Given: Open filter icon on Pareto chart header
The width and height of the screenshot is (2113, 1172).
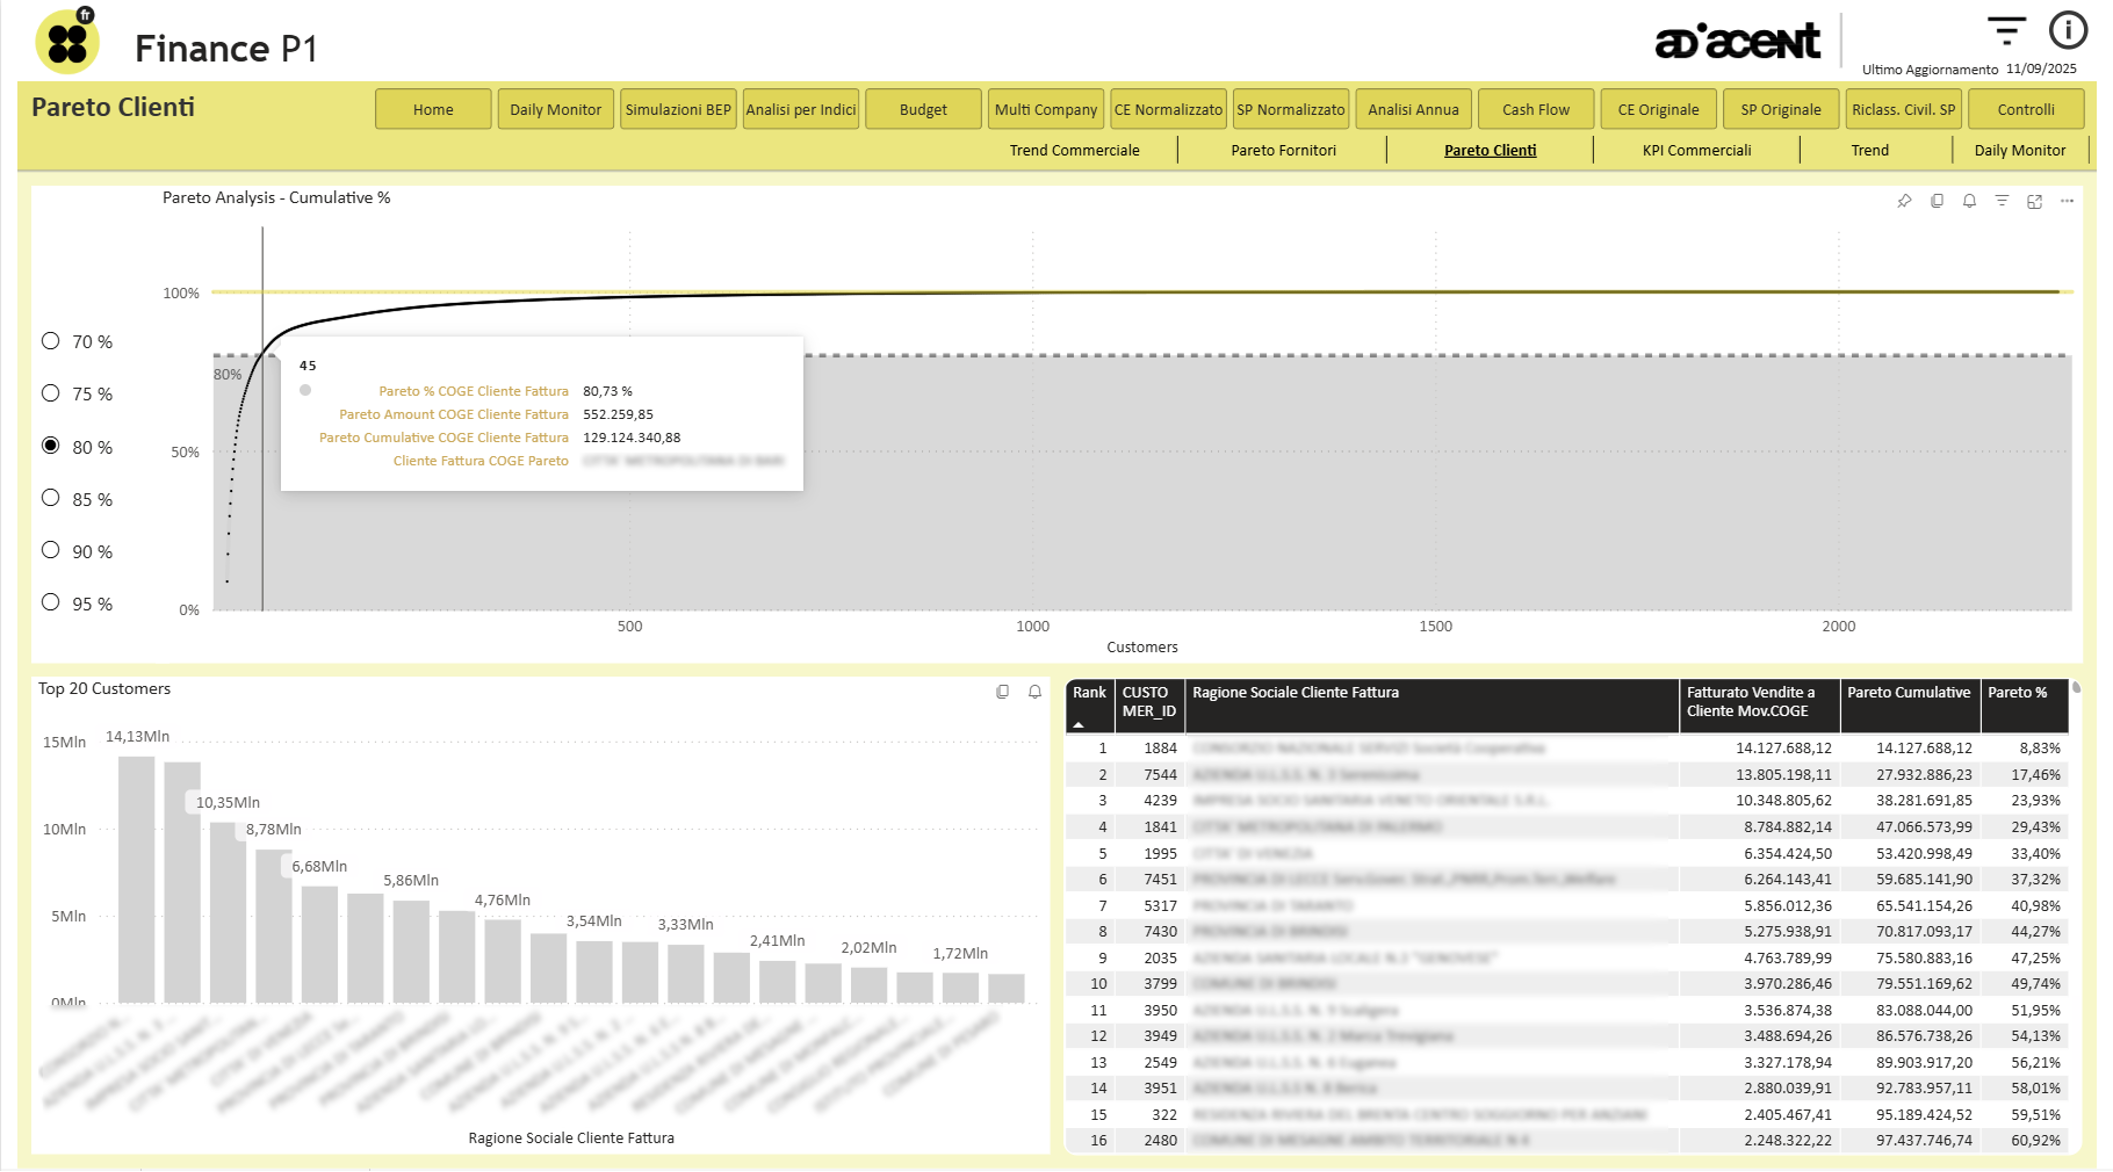Looking at the screenshot, I should click(x=2002, y=201).
